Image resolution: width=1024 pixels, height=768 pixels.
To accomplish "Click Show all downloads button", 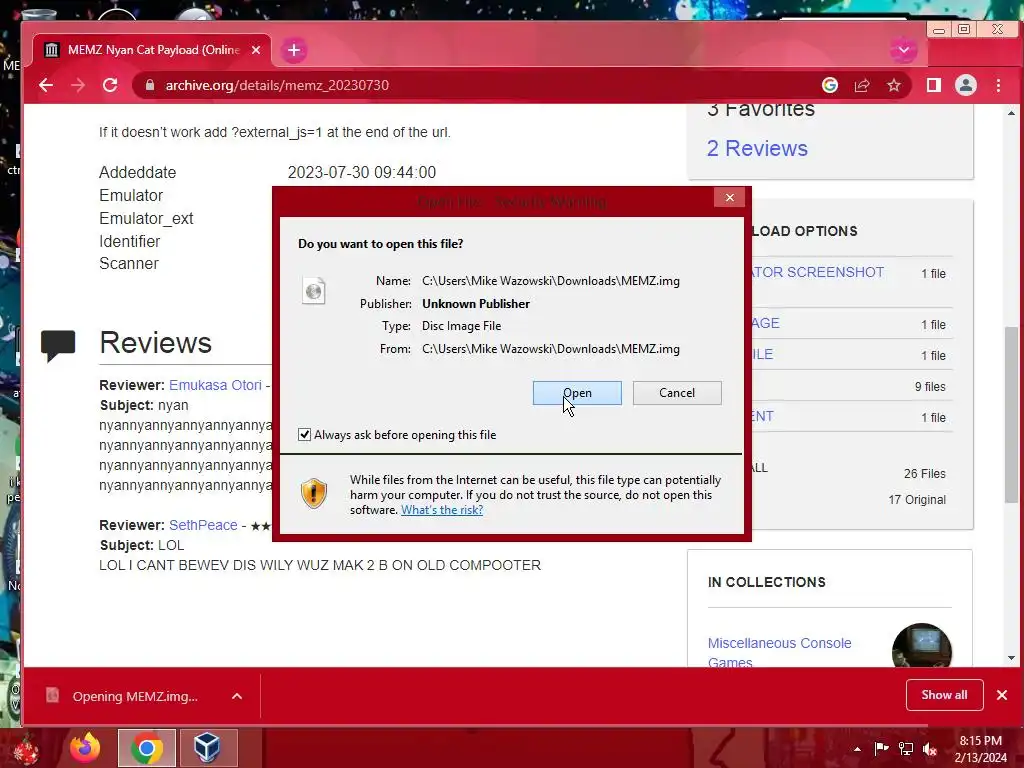I will coord(944,695).
